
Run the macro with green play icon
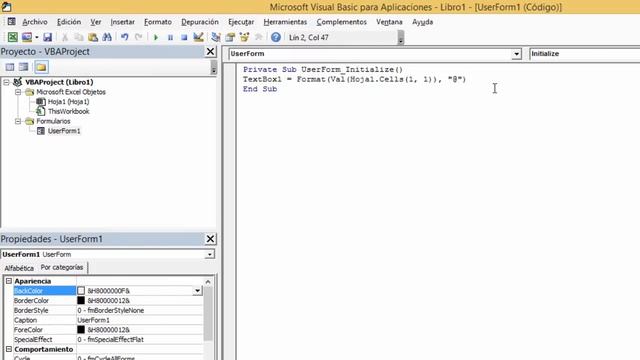[x=156, y=37]
